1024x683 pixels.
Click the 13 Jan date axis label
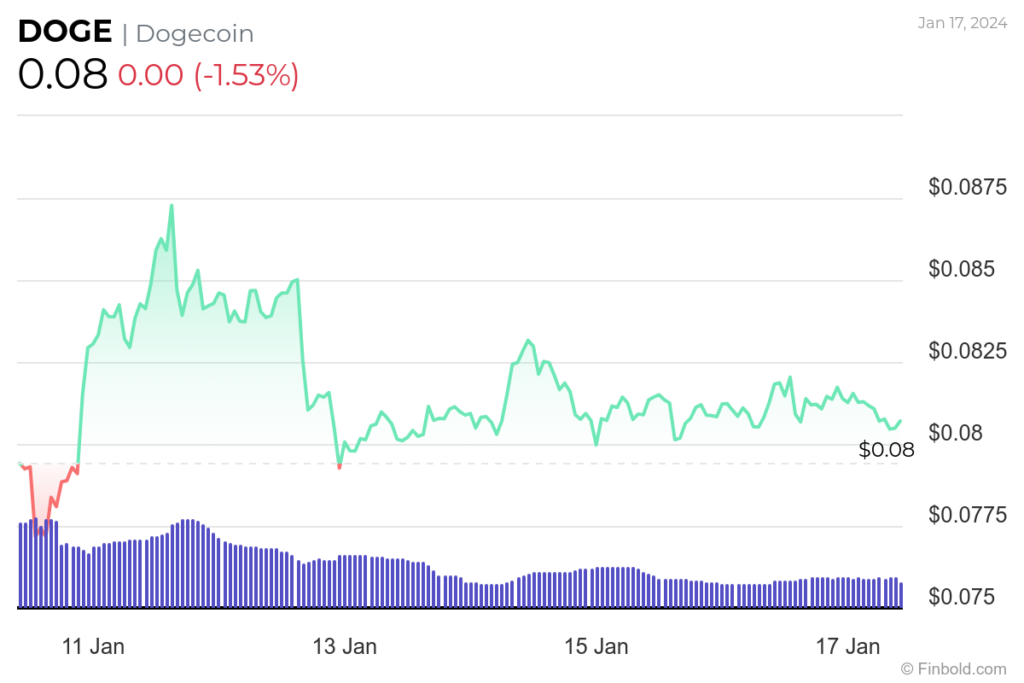(x=344, y=646)
